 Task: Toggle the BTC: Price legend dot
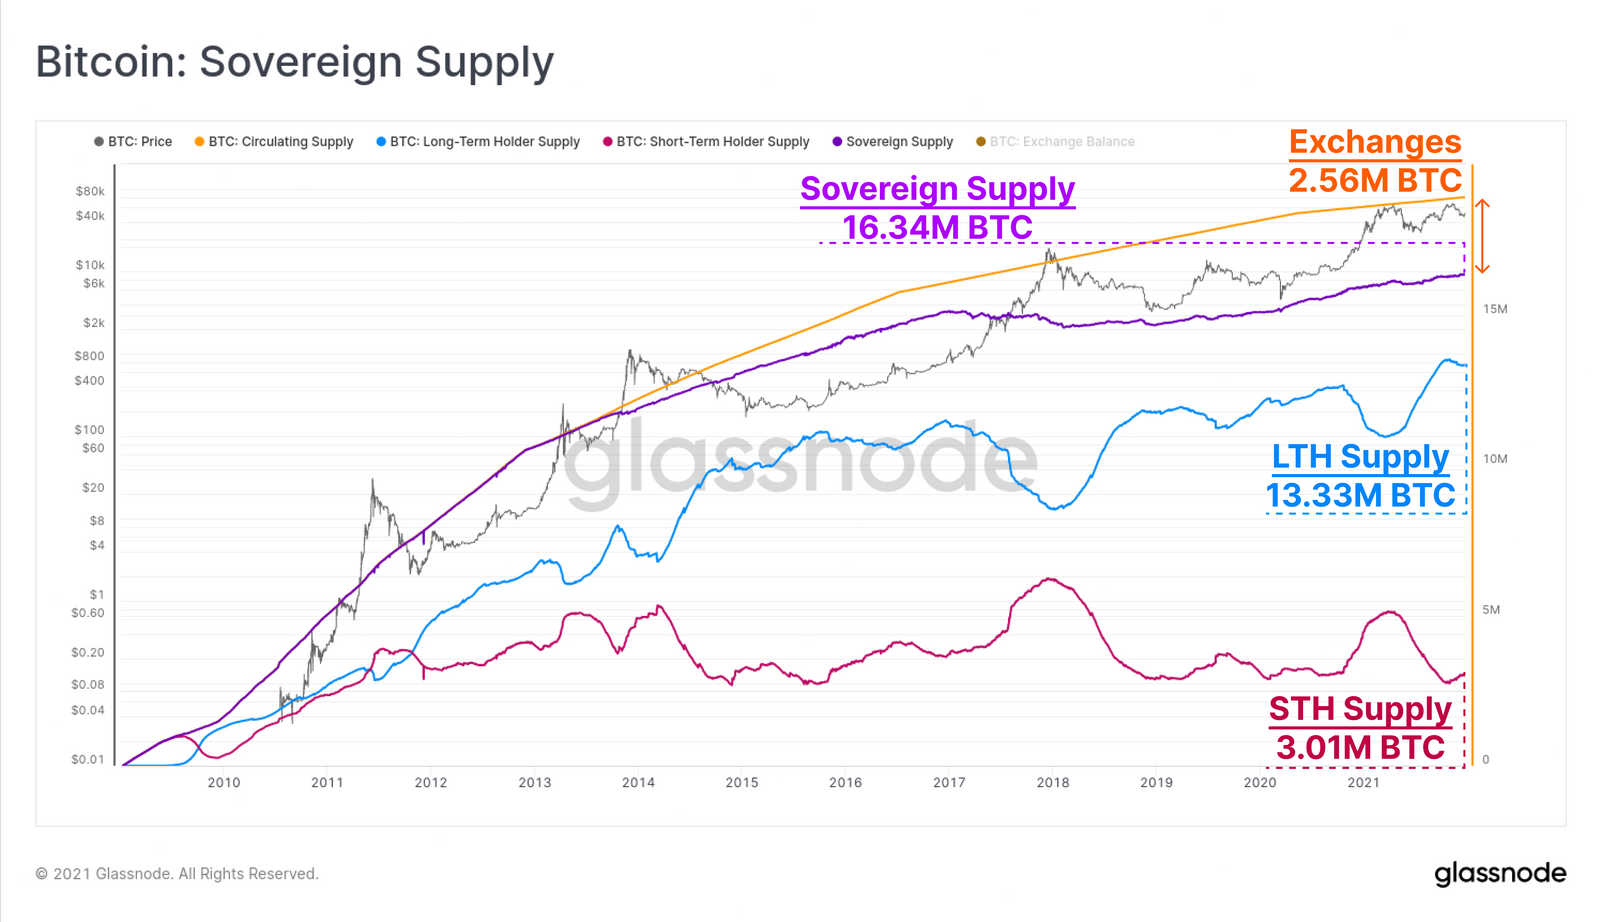(x=99, y=142)
